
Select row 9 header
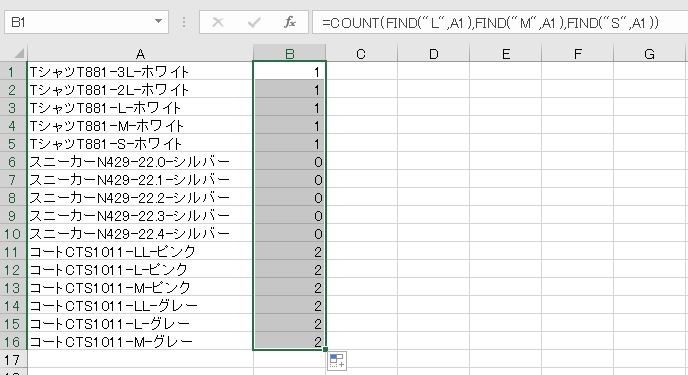point(13,215)
